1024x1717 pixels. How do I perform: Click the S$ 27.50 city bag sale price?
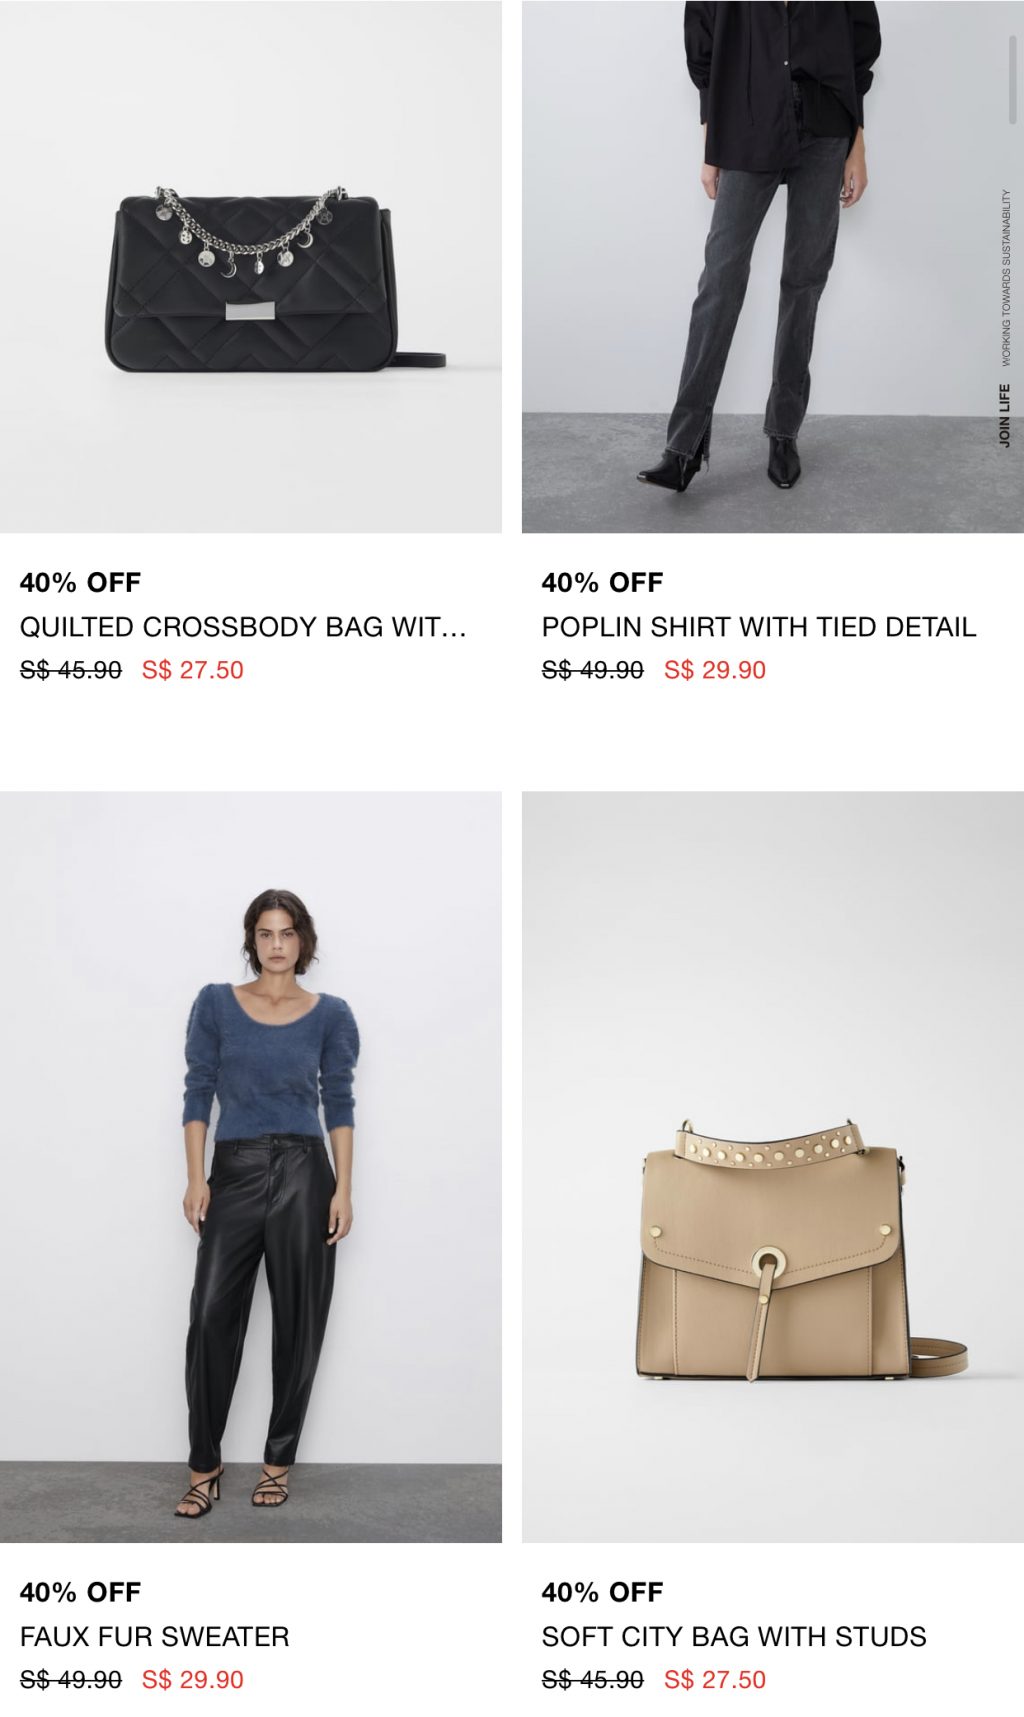pyautogui.click(x=715, y=1680)
